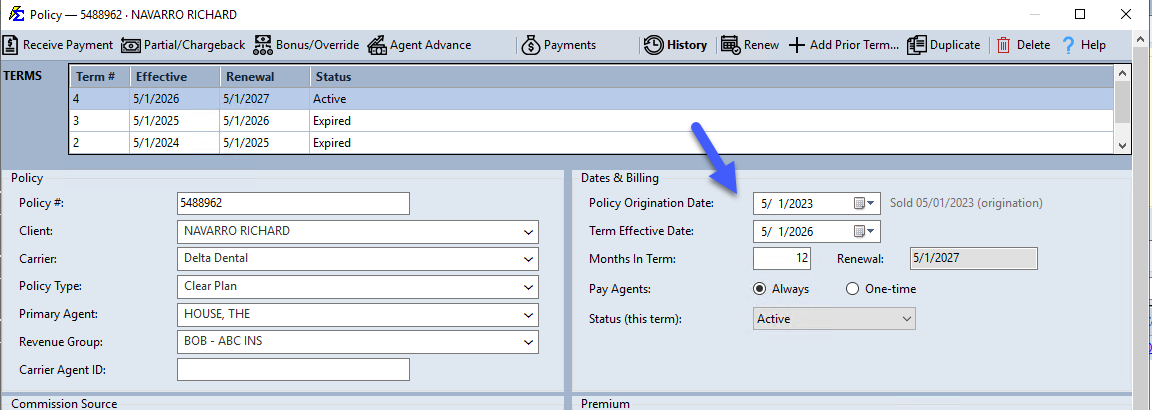Sort terms by Term # column header
The image size is (1152, 410).
pos(100,76)
